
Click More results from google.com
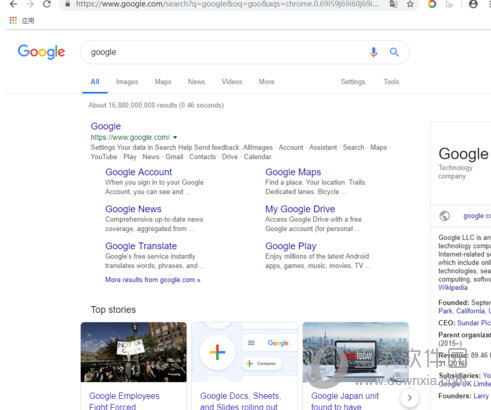153,280
